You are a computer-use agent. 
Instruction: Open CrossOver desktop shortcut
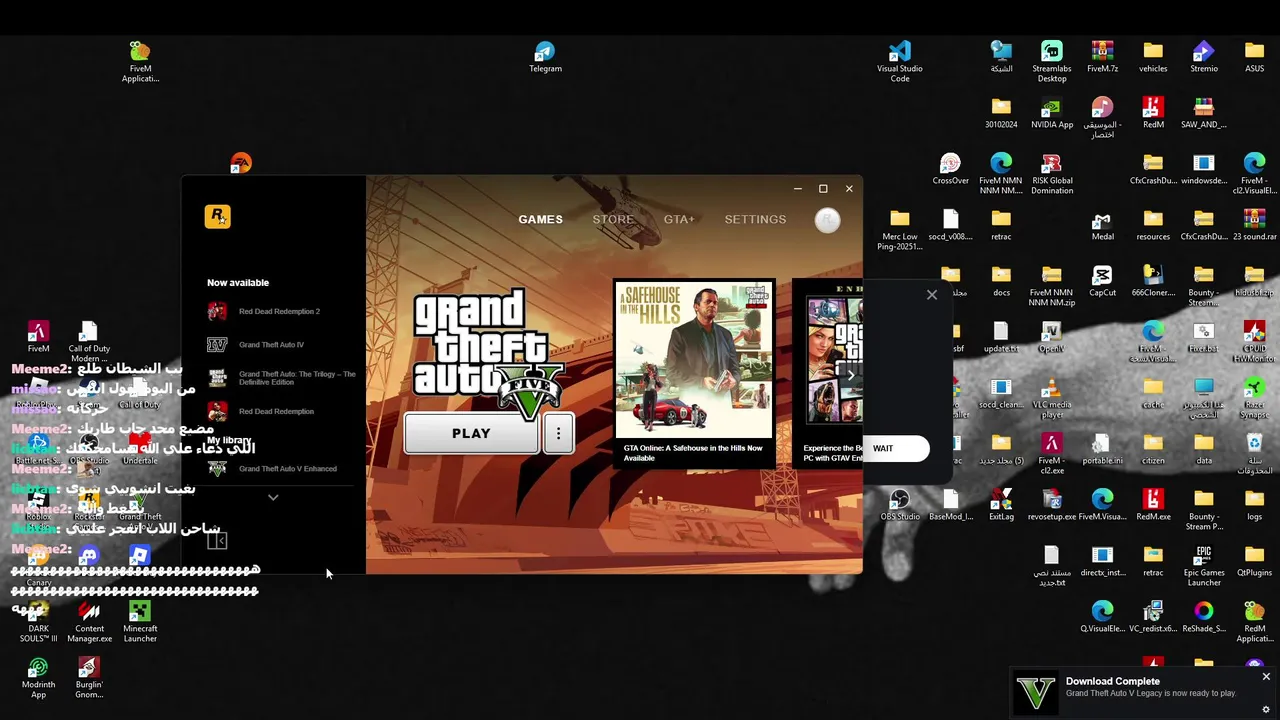950,169
